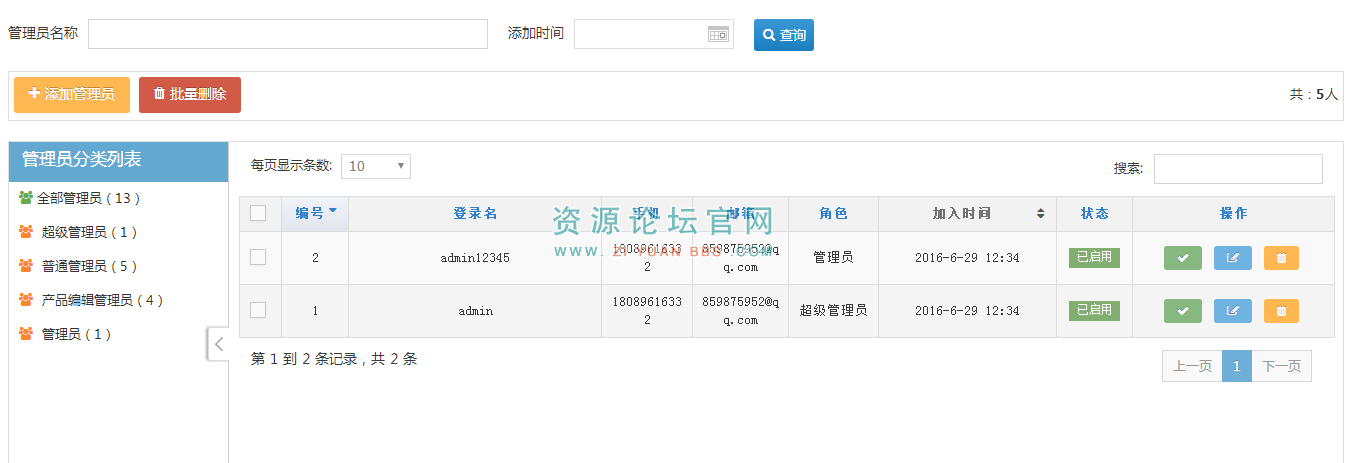Click the green enable checkmark for admin12345
1355x463 pixels.
(1183, 258)
